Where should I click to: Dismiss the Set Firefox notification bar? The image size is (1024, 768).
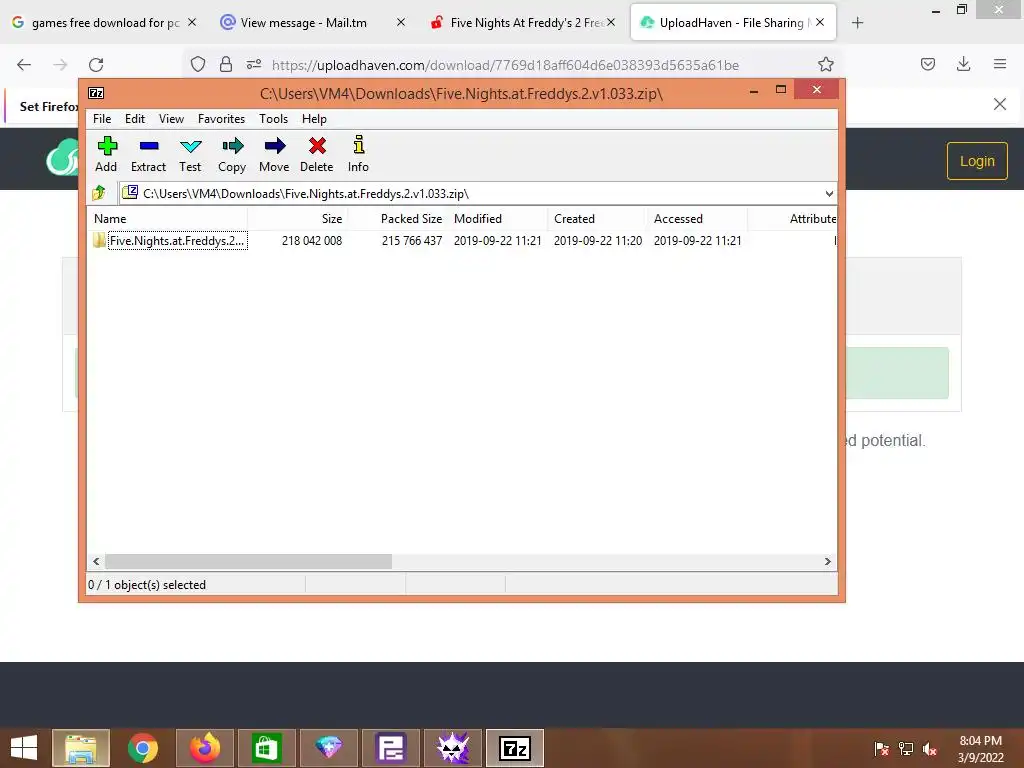tap(999, 104)
